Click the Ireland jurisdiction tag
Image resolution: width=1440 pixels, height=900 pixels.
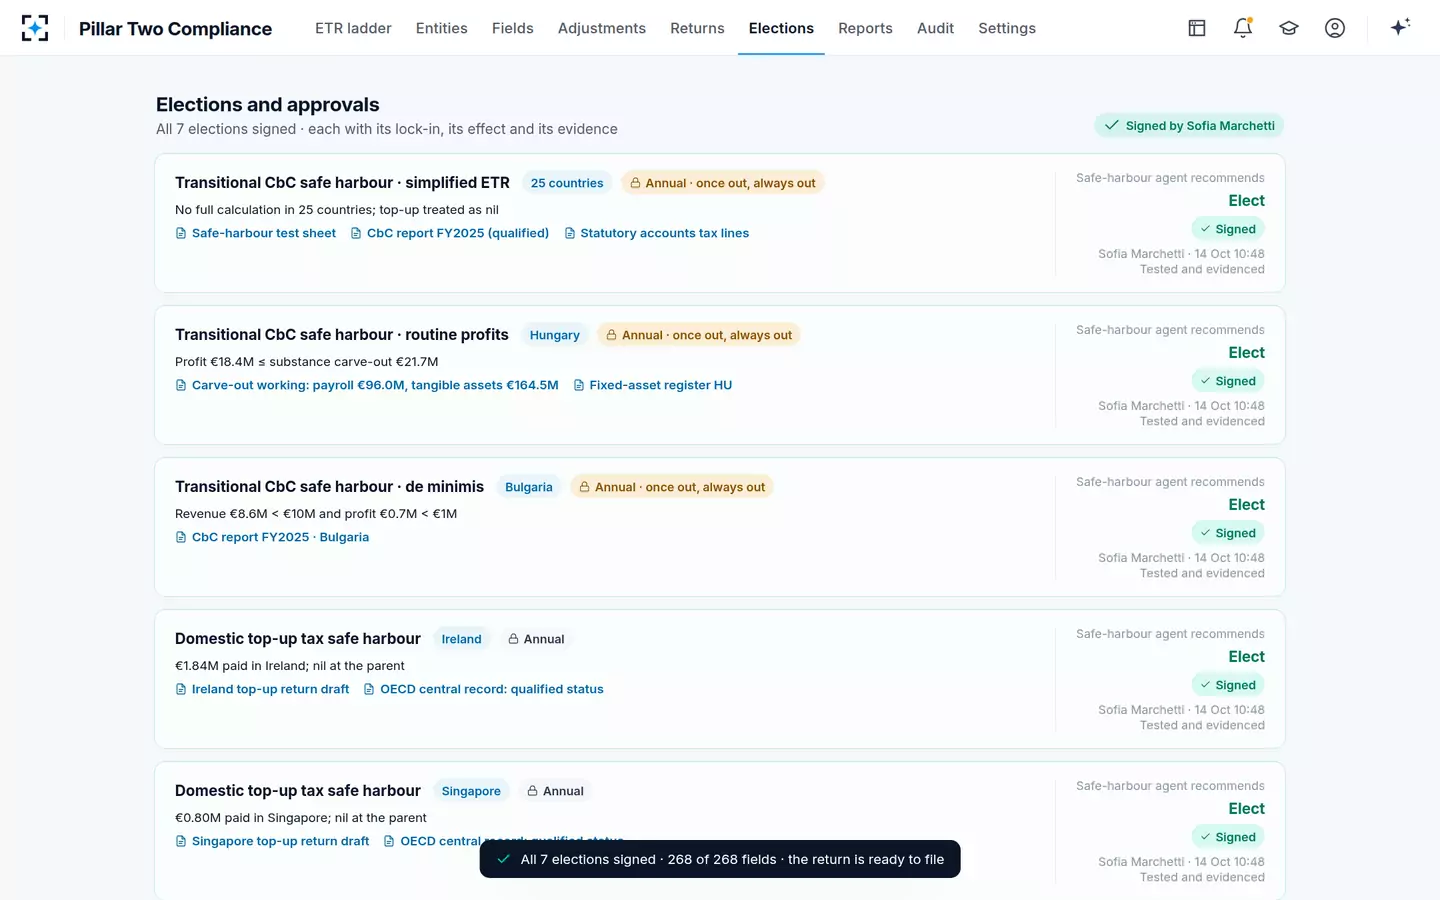(x=461, y=639)
